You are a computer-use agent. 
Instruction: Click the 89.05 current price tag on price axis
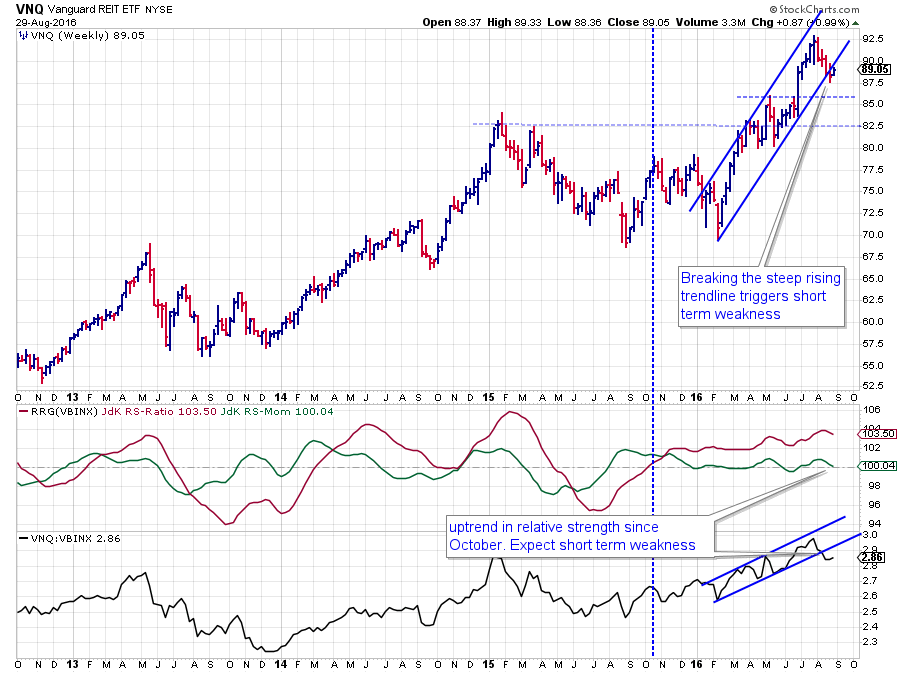point(875,69)
